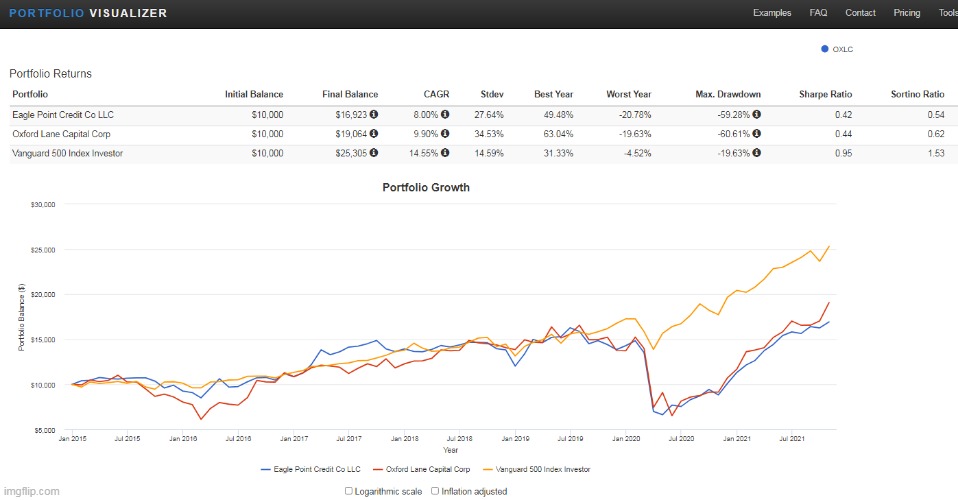Open the Contact link in the header
Image resolution: width=958 pixels, height=500 pixels.
click(860, 13)
